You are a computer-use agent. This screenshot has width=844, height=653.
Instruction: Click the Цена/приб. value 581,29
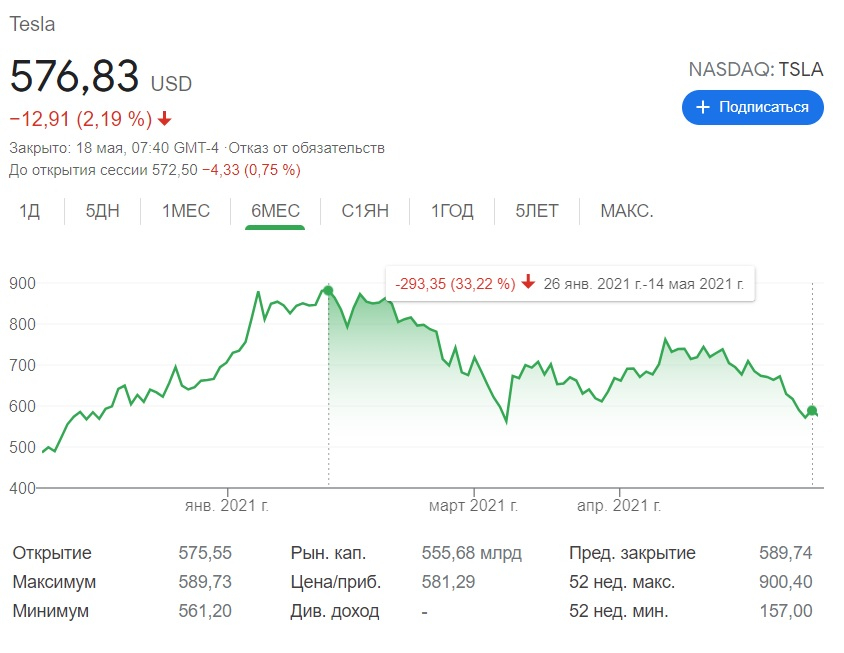pos(448,582)
